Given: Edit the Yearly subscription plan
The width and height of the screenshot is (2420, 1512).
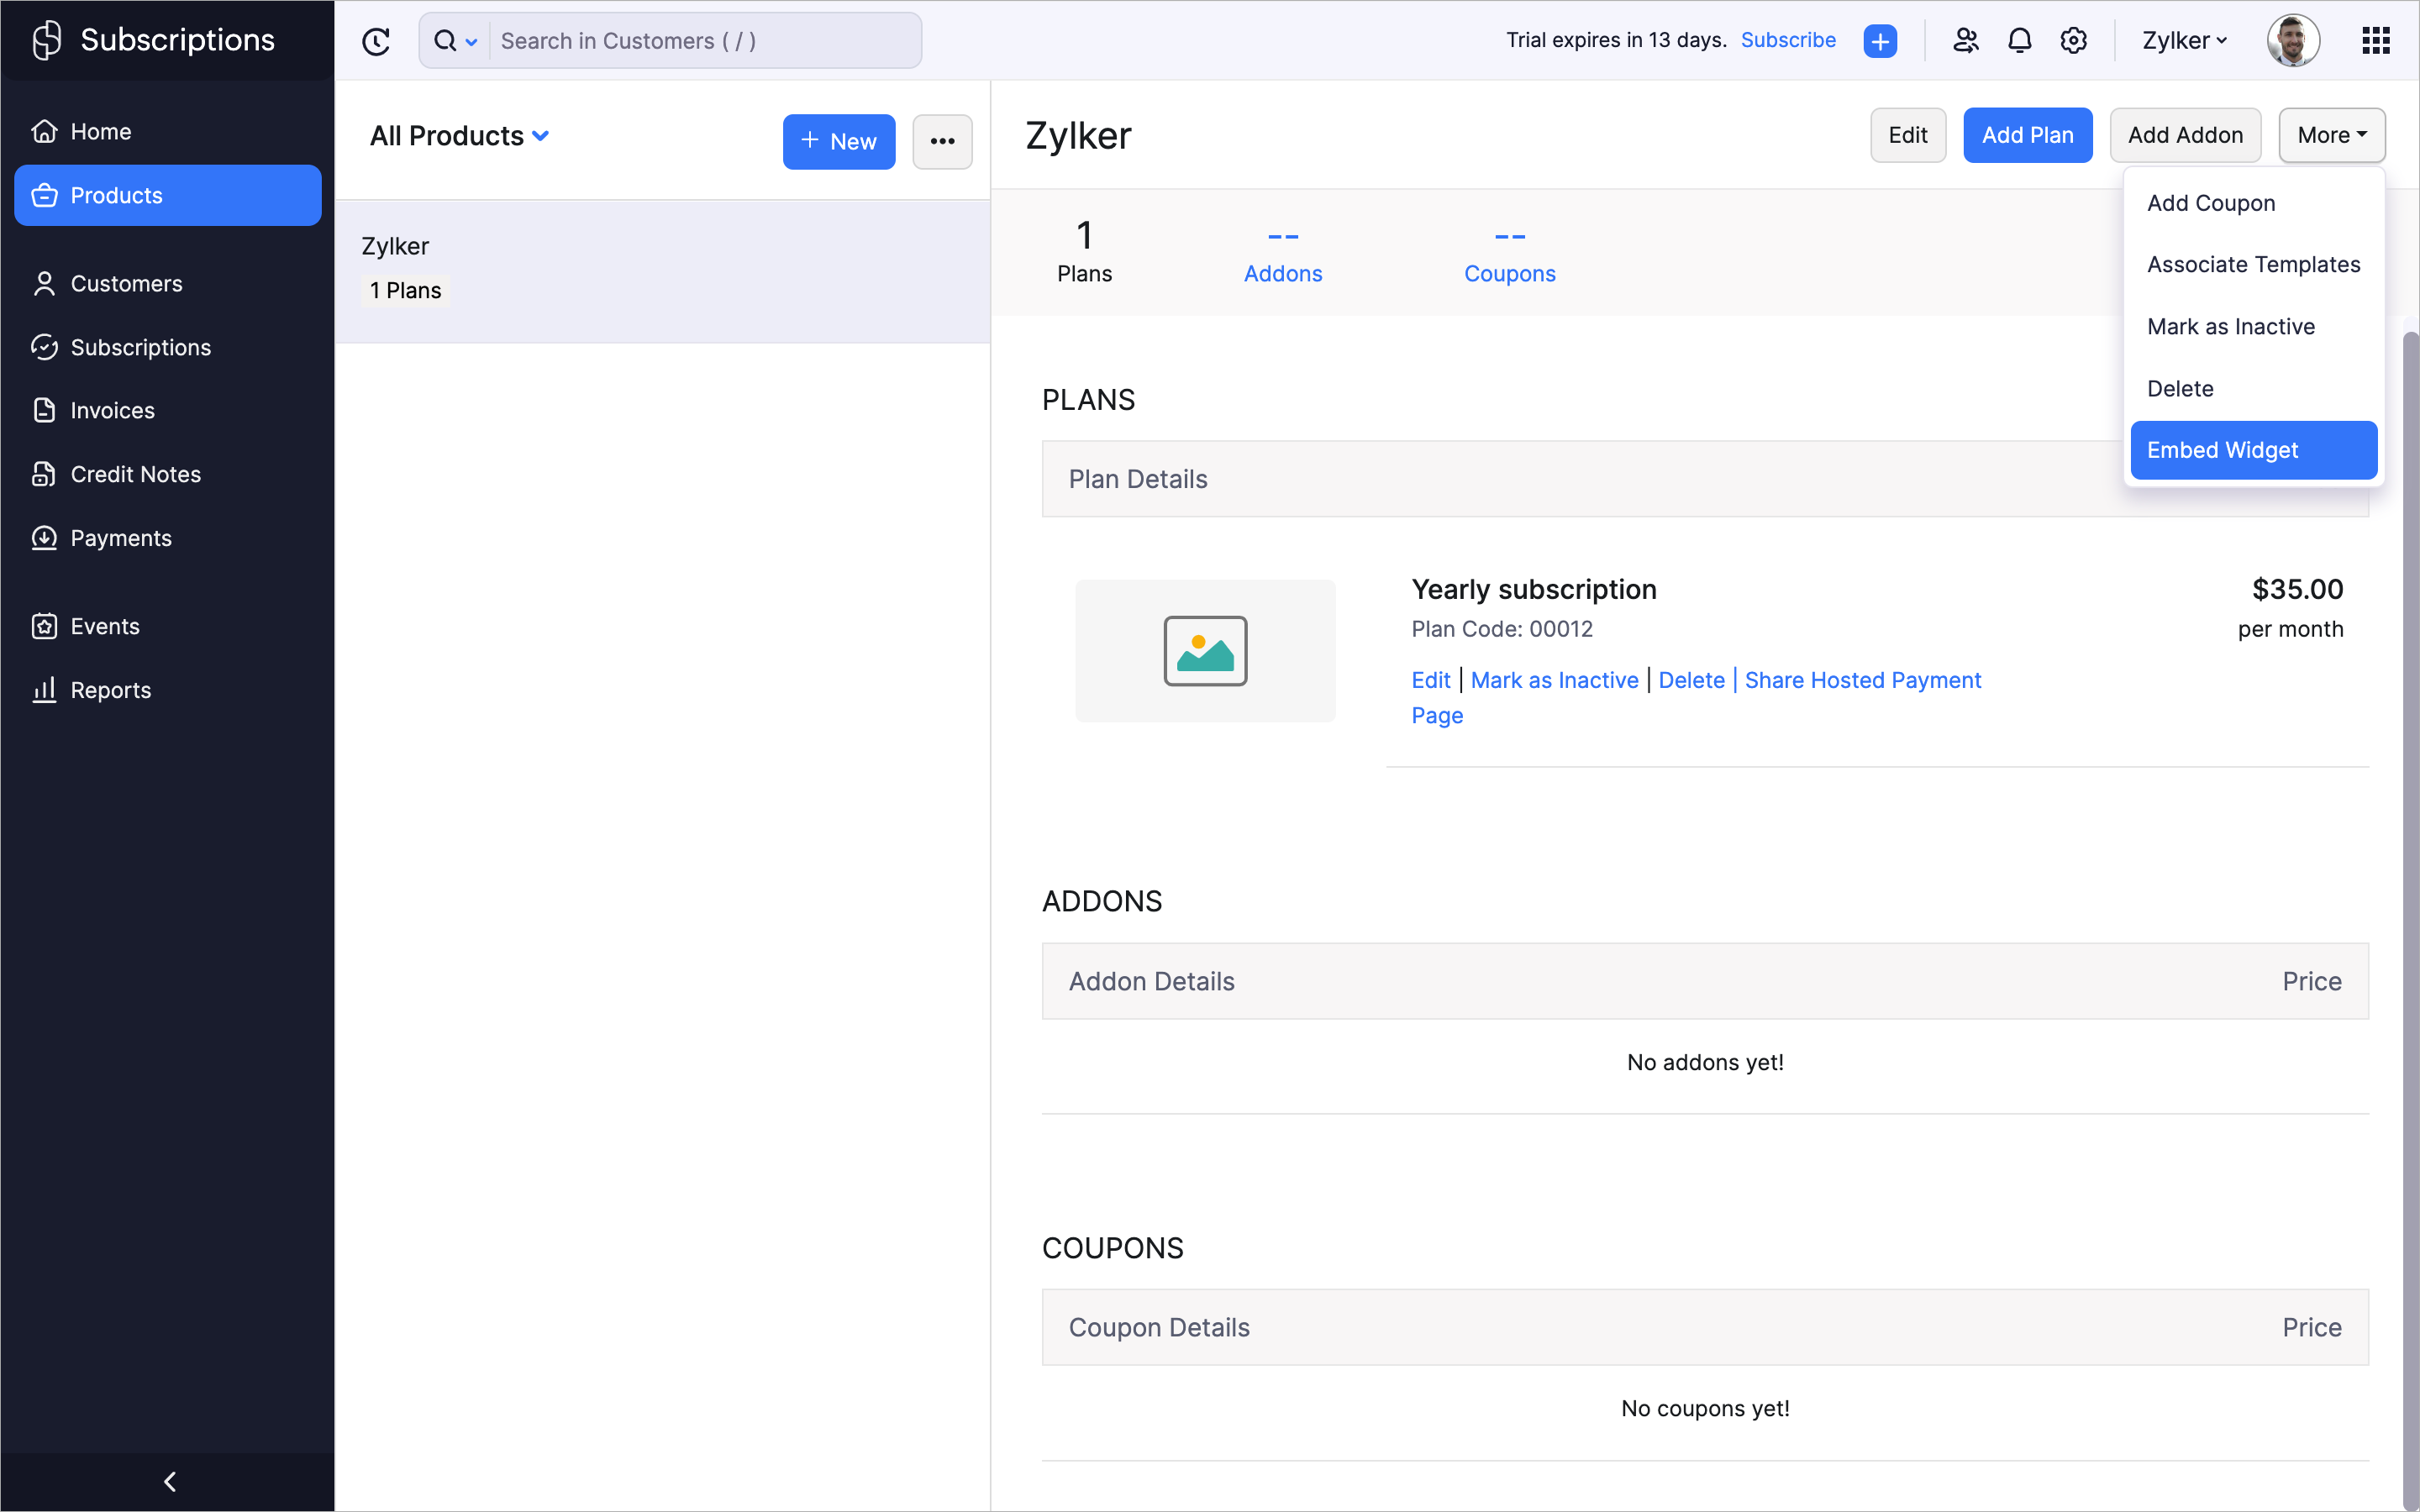Looking at the screenshot, I should pyautogui.click(x=1431, y=680).
